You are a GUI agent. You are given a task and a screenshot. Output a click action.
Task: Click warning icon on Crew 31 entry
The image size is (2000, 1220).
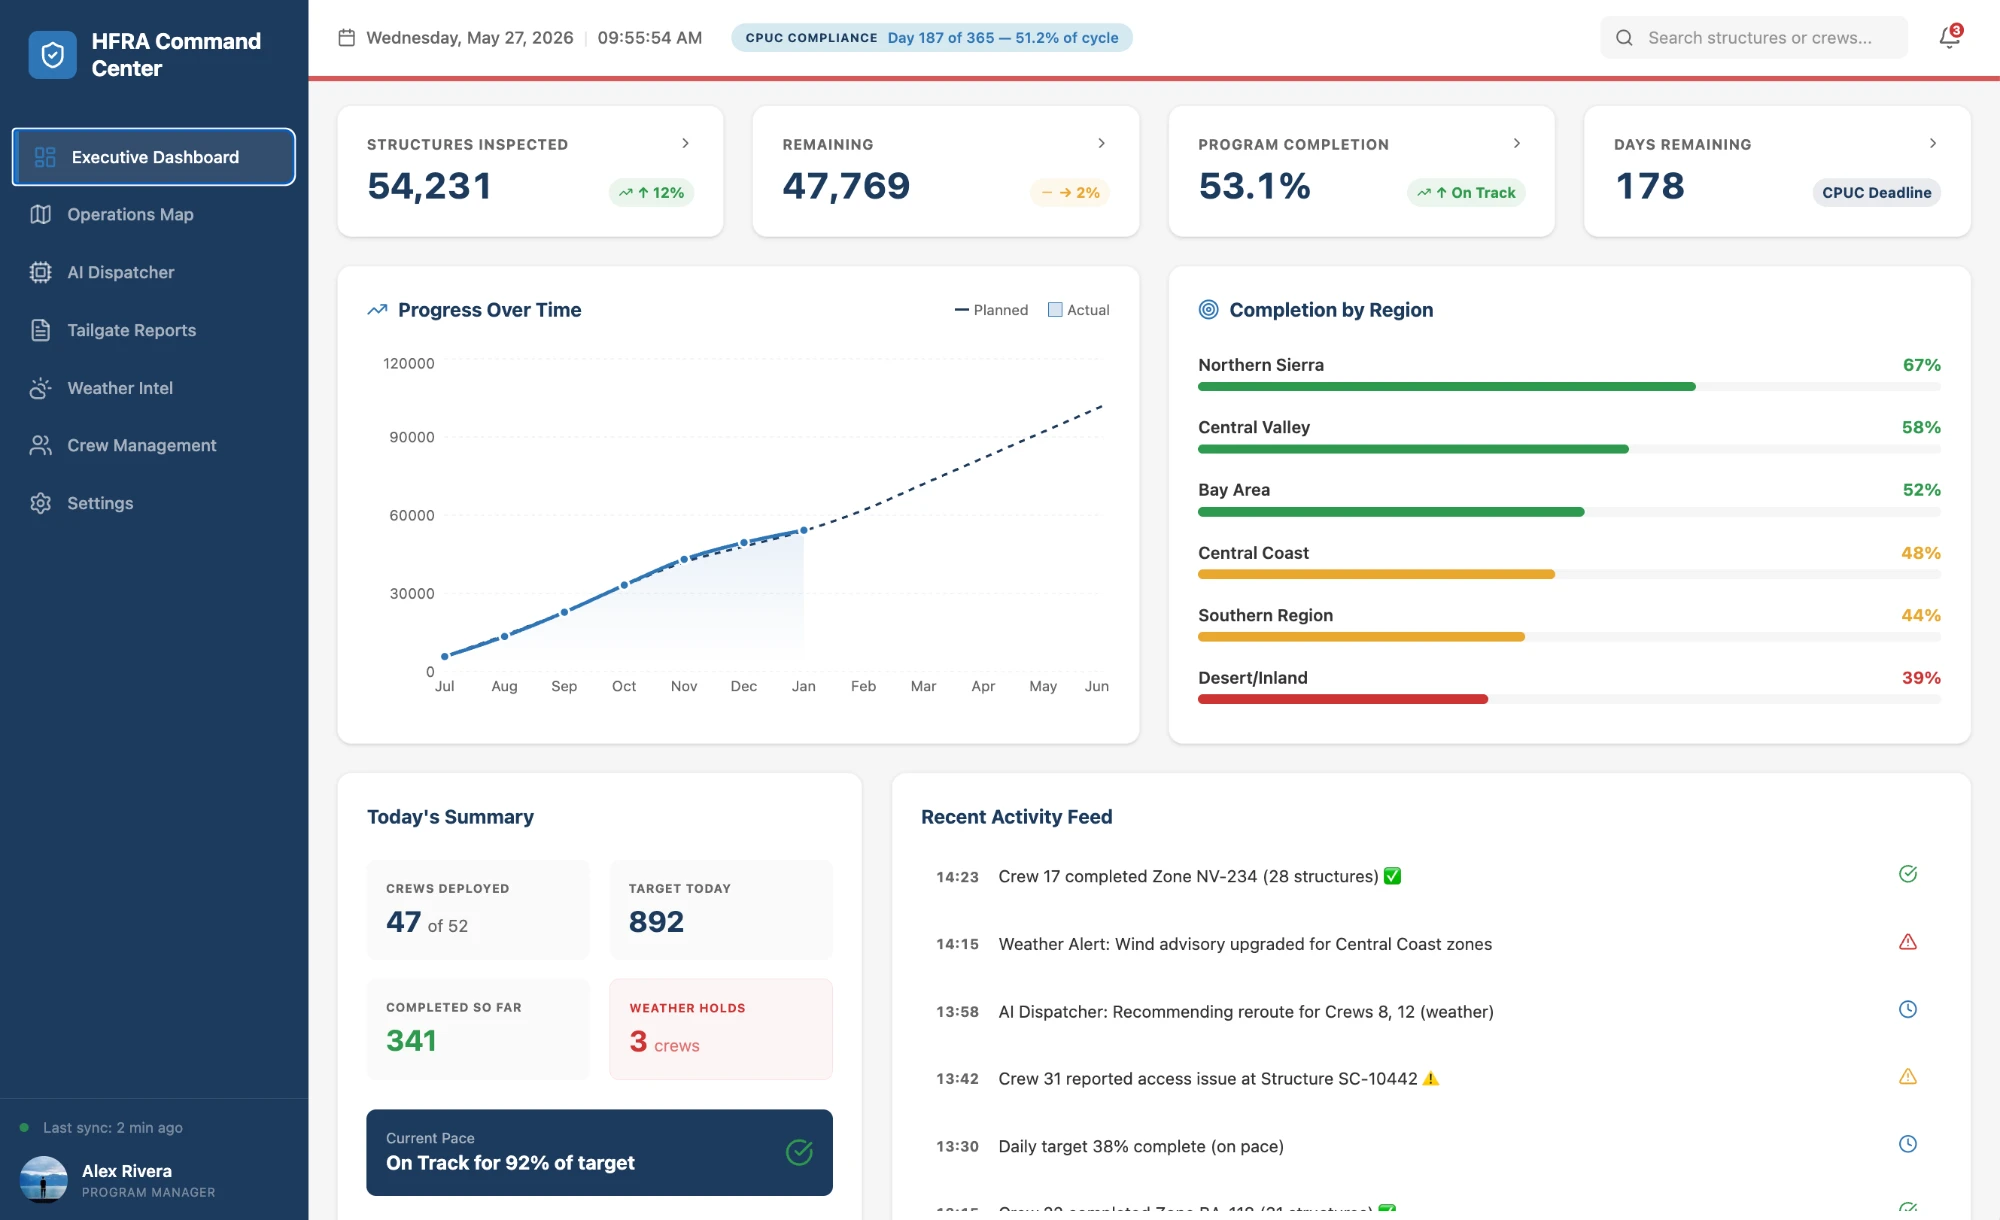click(x=1908, y=1077)
